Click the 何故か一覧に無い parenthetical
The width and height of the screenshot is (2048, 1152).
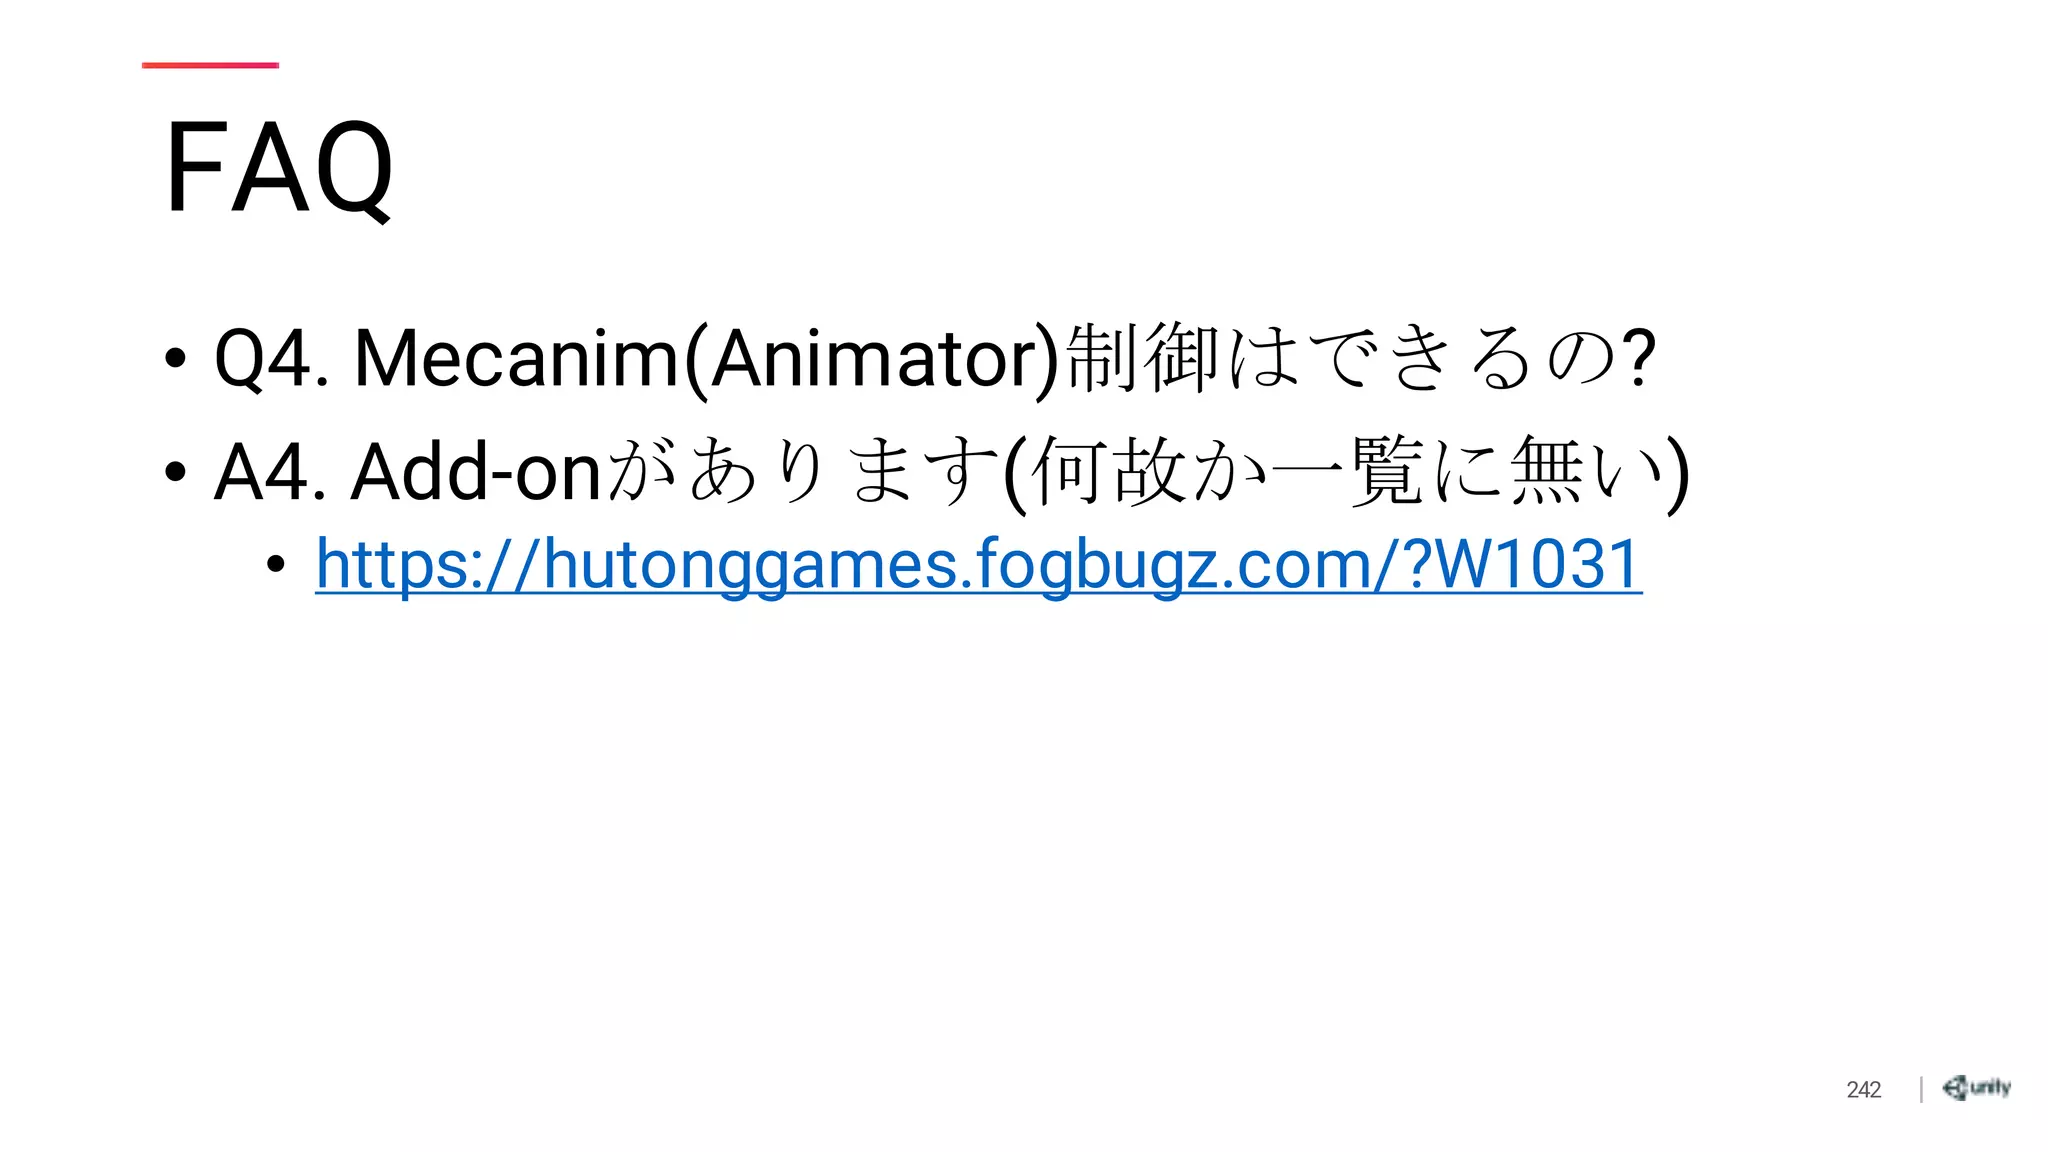1346,472
